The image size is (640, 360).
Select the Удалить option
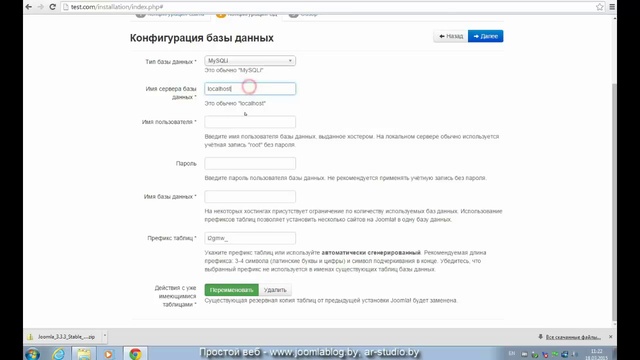(x=275, y=290)
